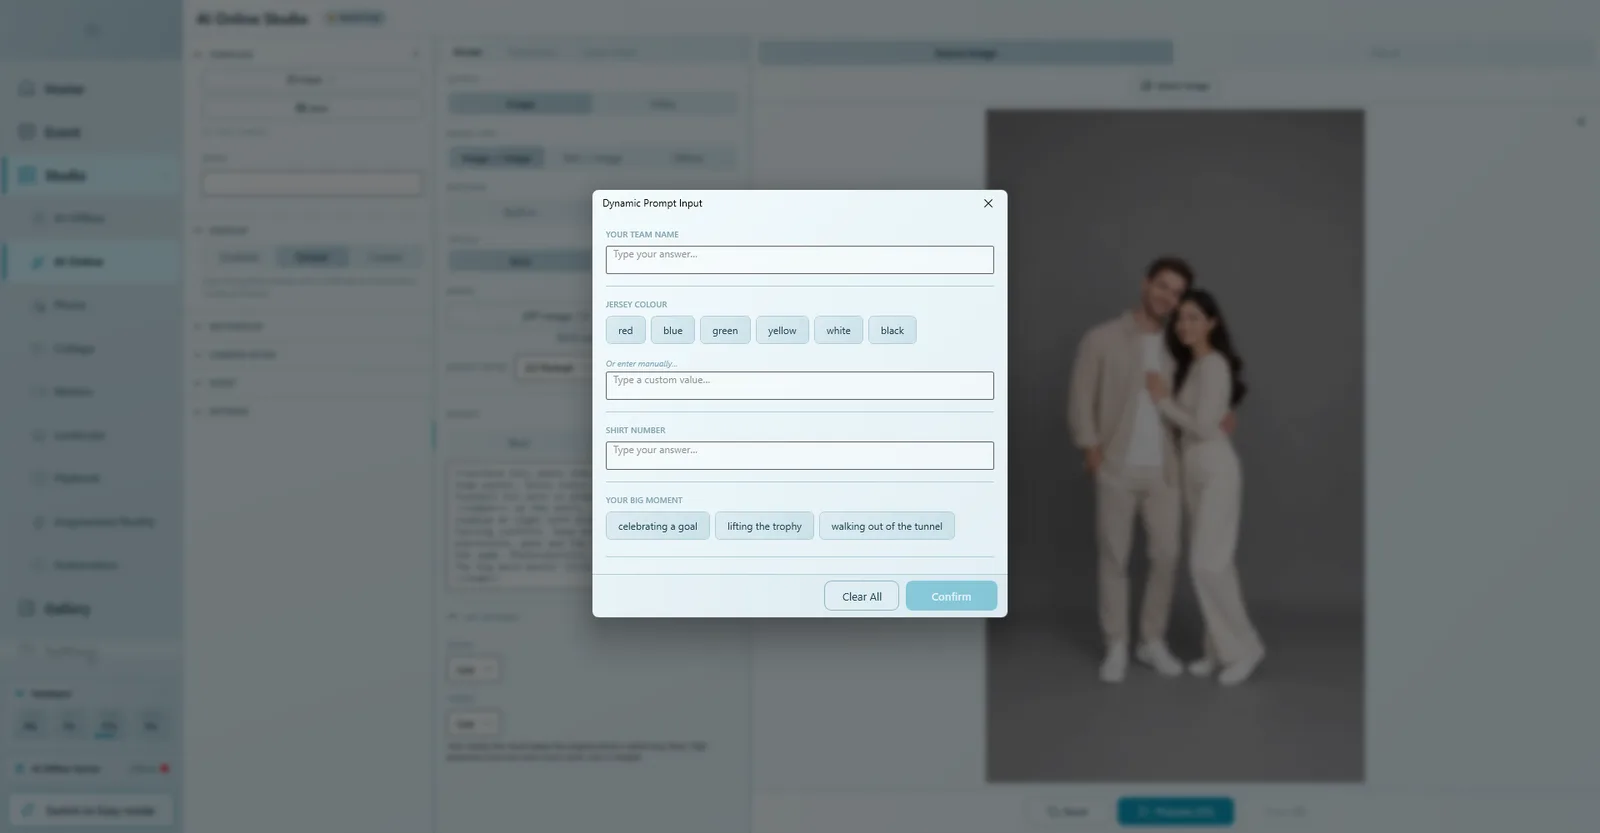
Task: Click the 'Or enter manually...' hint text
Action: (641, 364)
